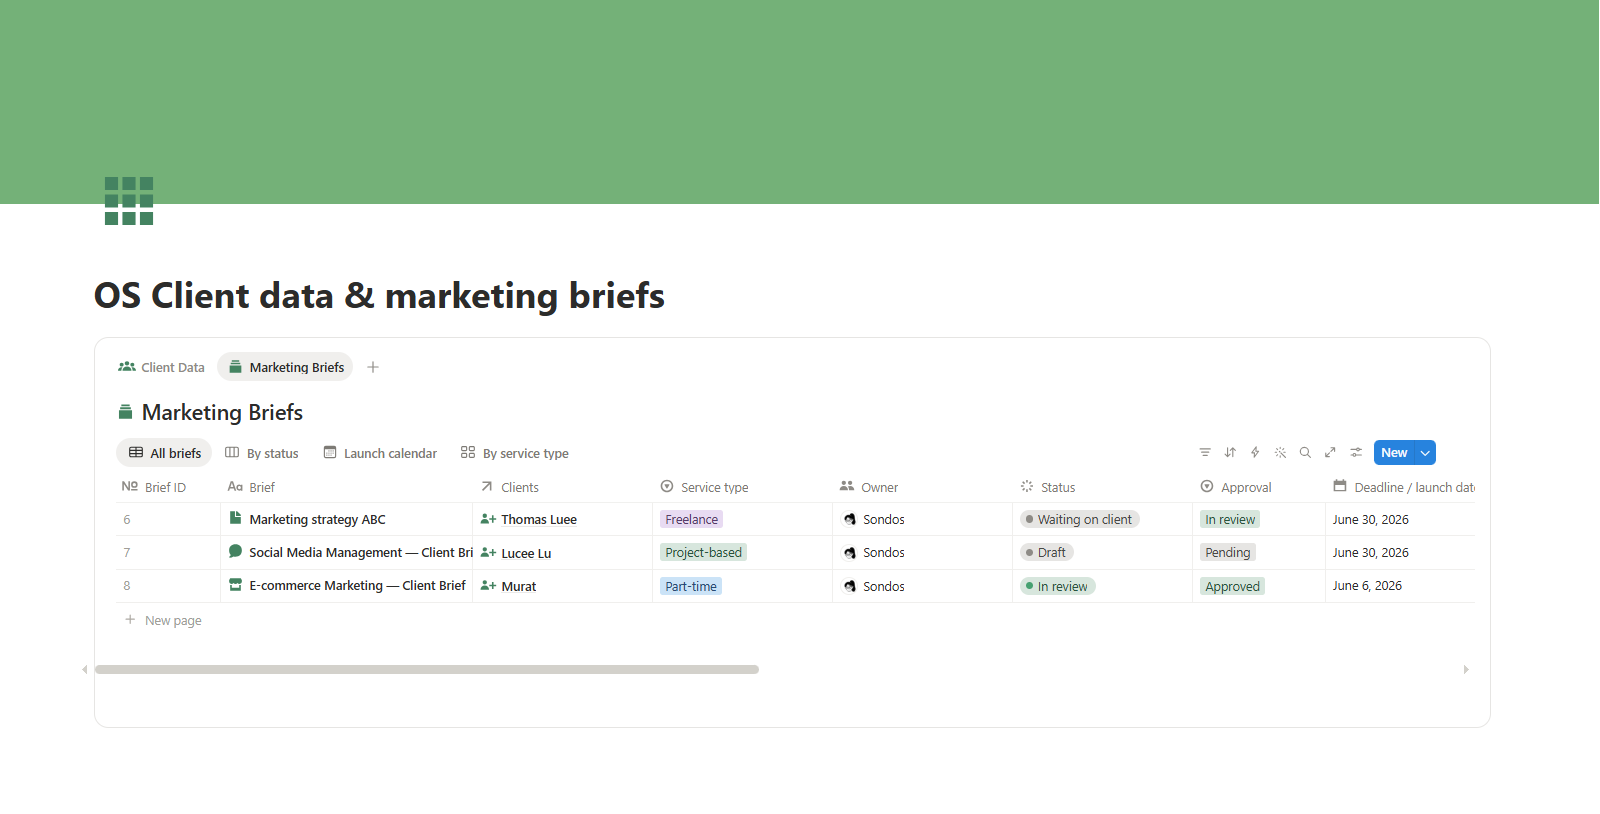Open Social Media Management — Client Brief
Screen dimensions: 1600x814
point(361,552)
